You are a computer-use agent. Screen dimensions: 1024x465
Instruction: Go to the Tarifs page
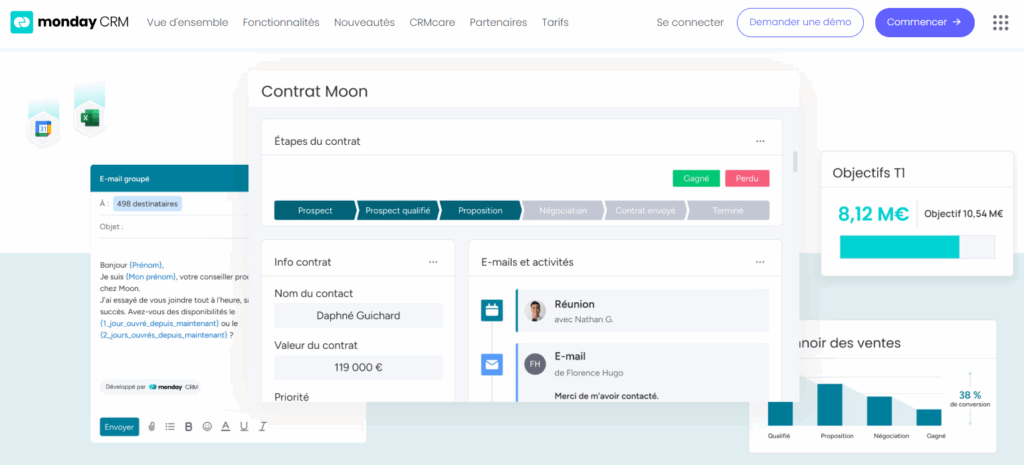pos(555,22)
